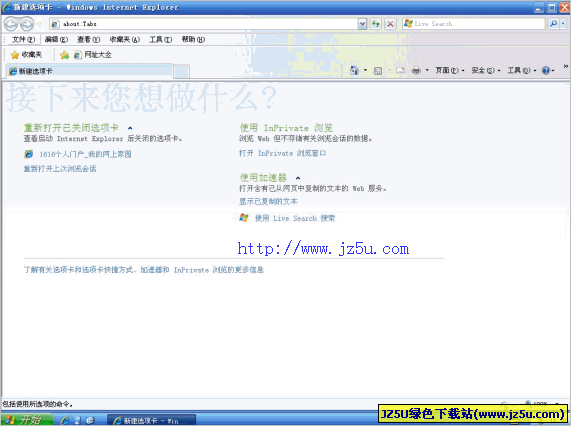Open the 网址大全 favorites bar link
This screenshot has height=426, width=571.
(92, 55)
